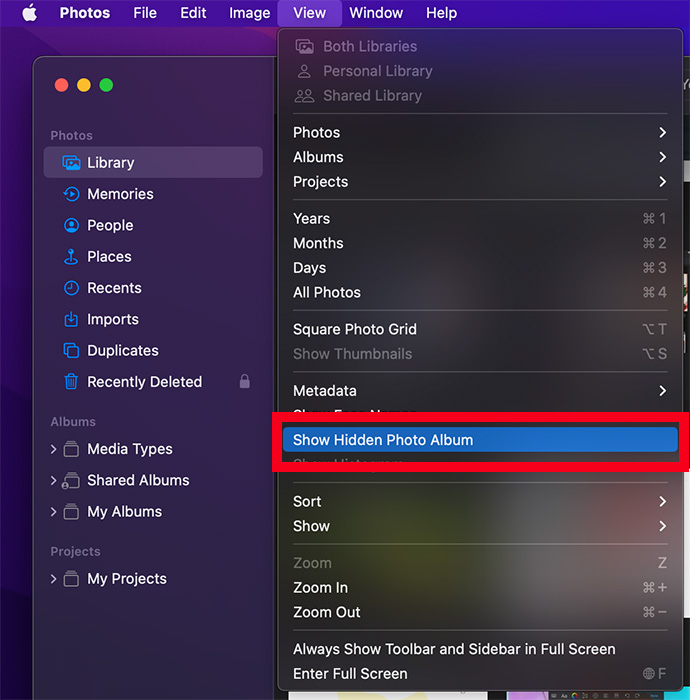Viewport: 690px width, 700px height.
Task: Open the Photos submenu arrow
Action: (662, 133)
